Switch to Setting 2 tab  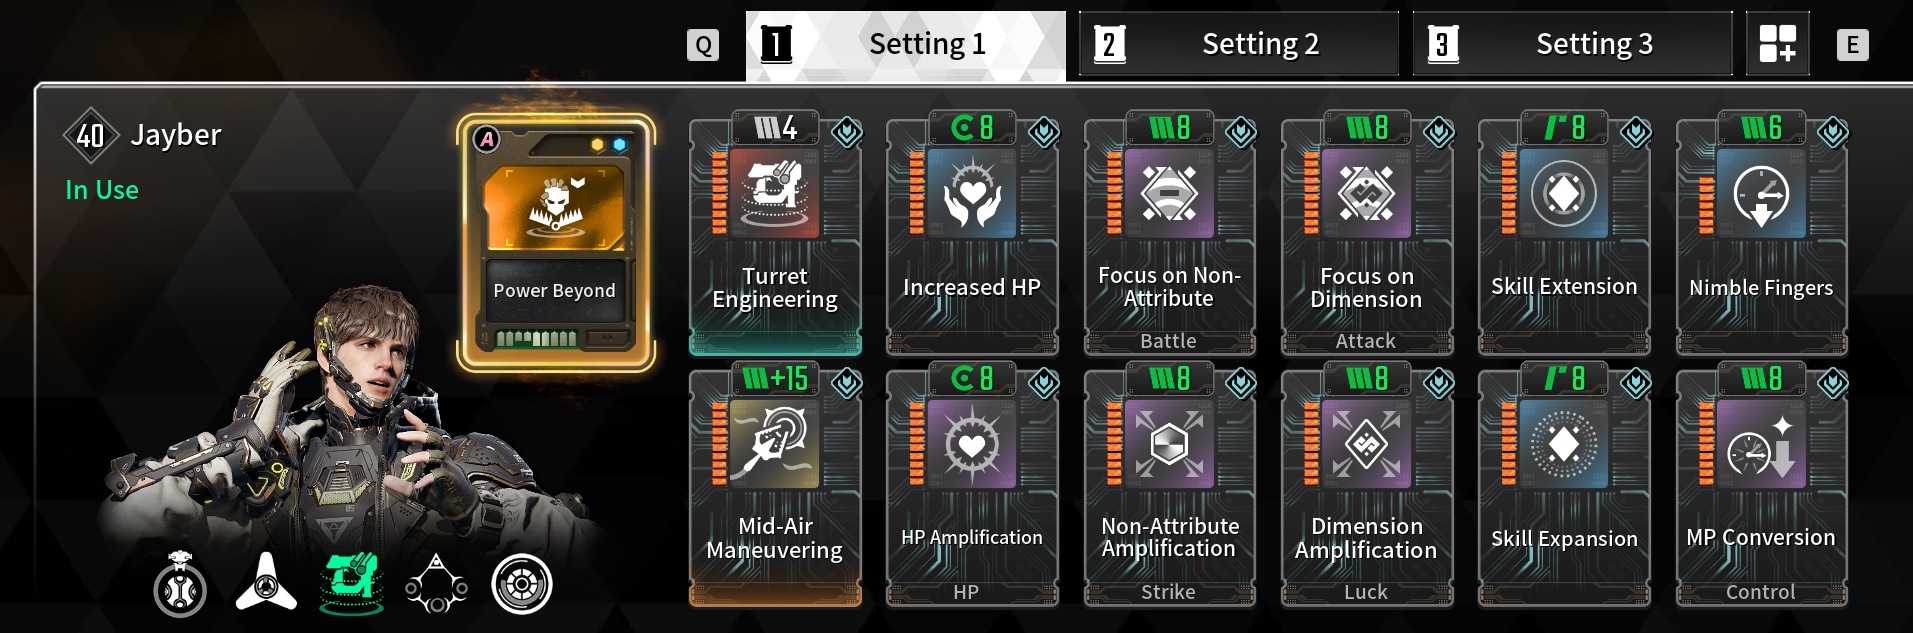click(1238, 44)
